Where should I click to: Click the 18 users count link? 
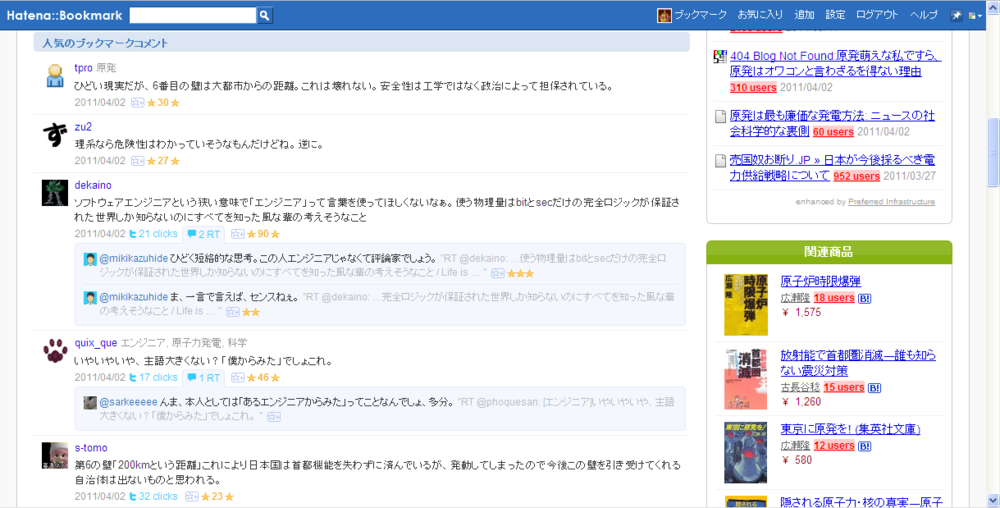pyautogui.click(x=834, y=298)
